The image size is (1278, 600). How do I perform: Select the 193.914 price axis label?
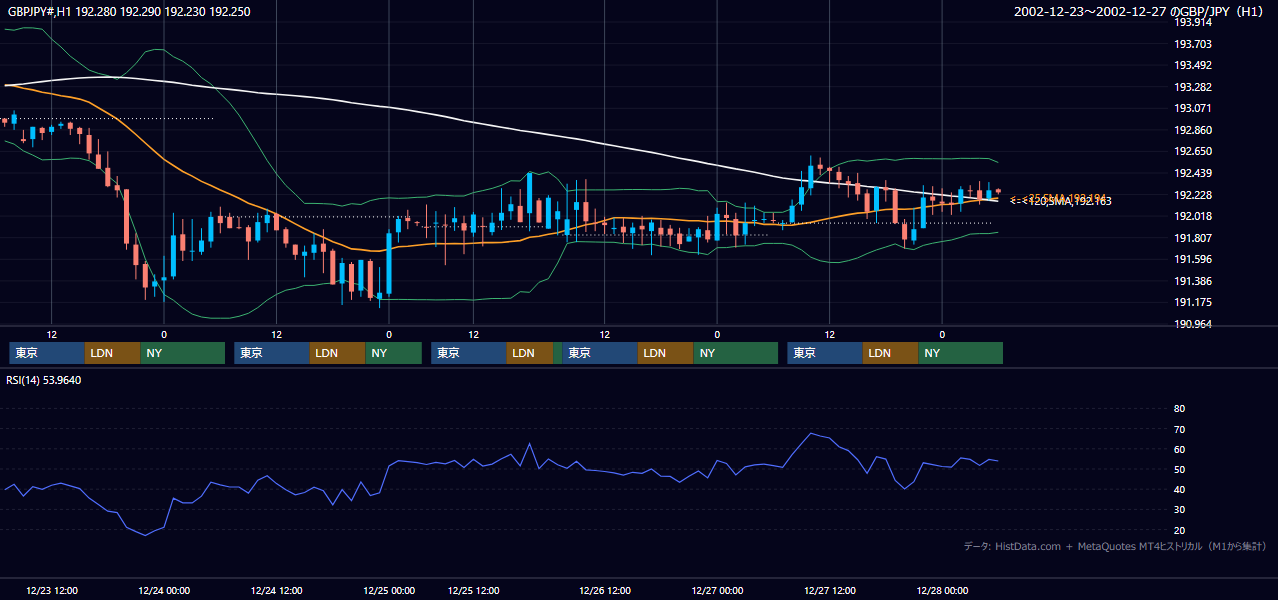[1192, 22]
